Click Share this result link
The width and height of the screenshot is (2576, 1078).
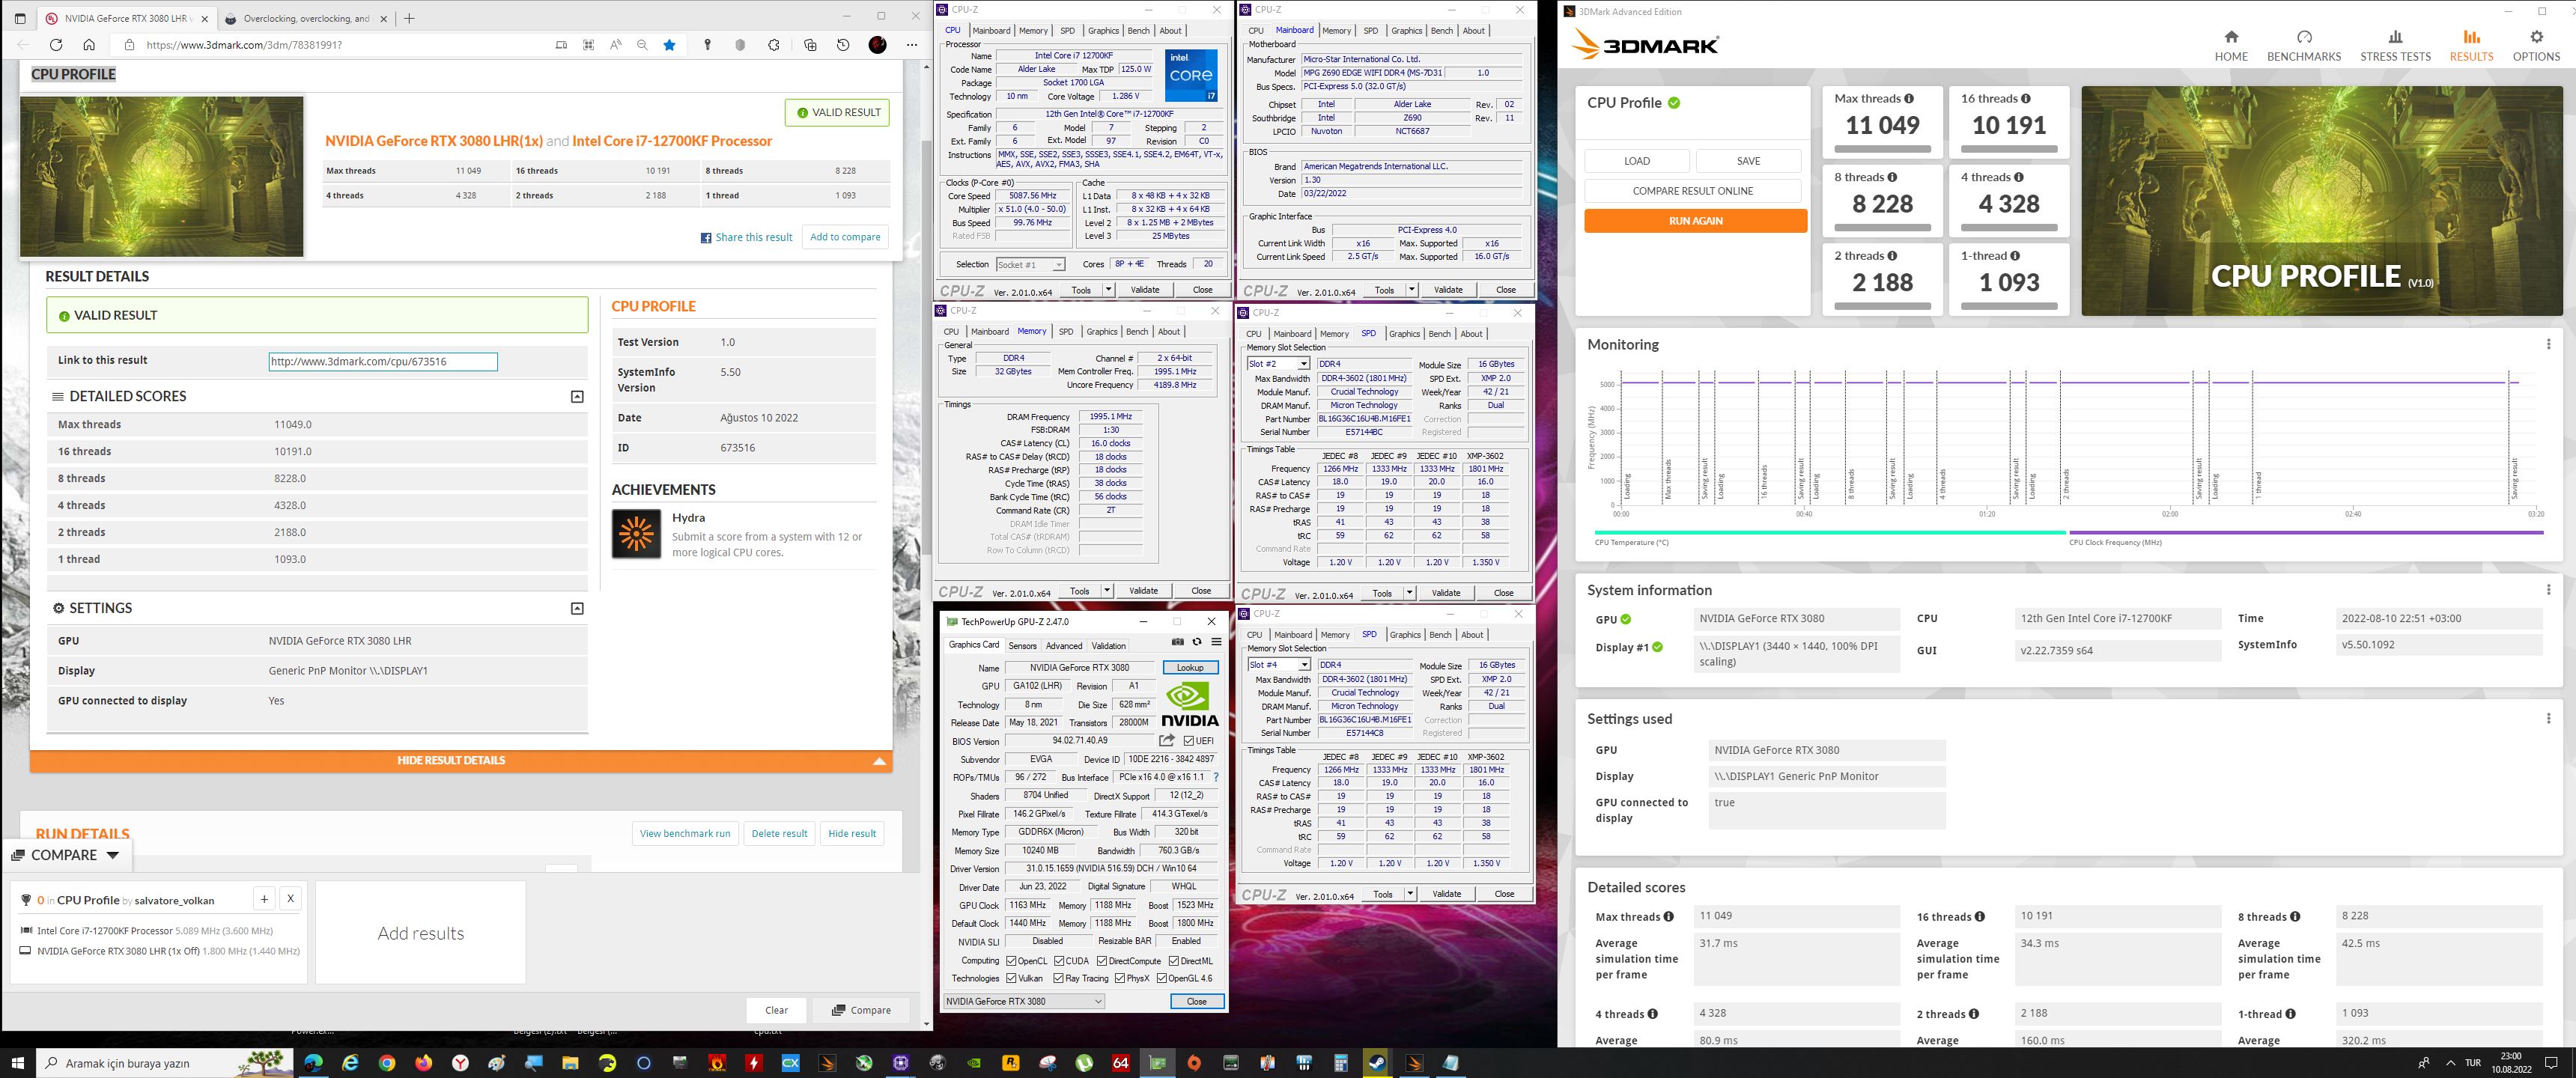[746, 238]
